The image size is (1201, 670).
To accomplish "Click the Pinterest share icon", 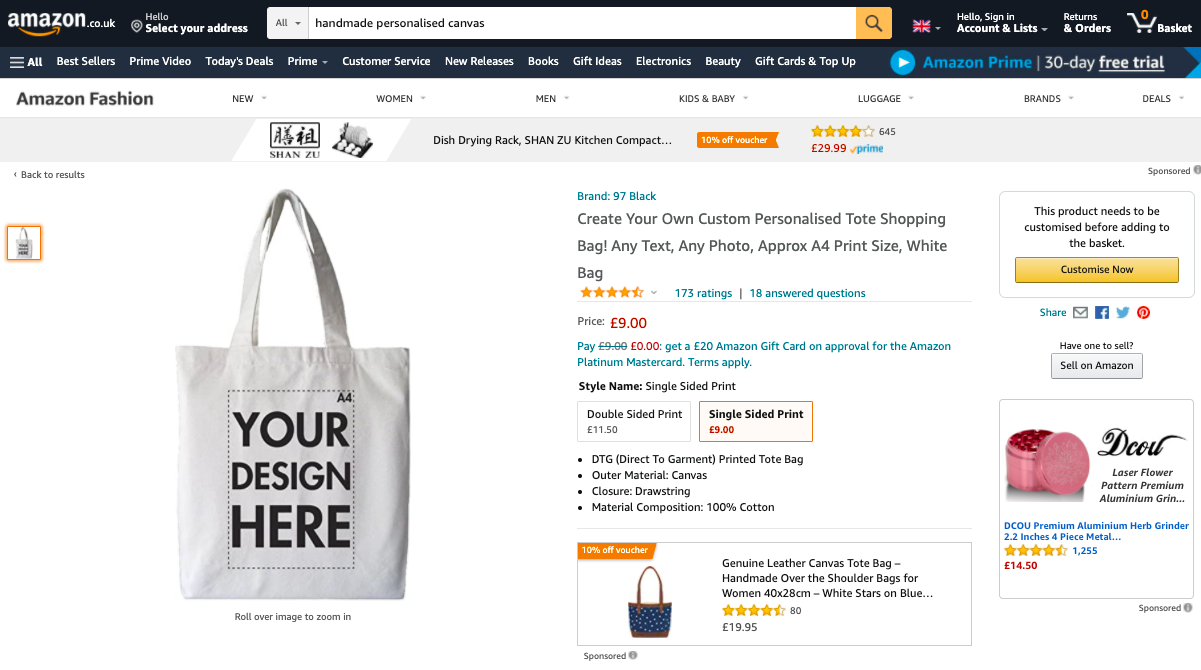I will click(1143, 312).
